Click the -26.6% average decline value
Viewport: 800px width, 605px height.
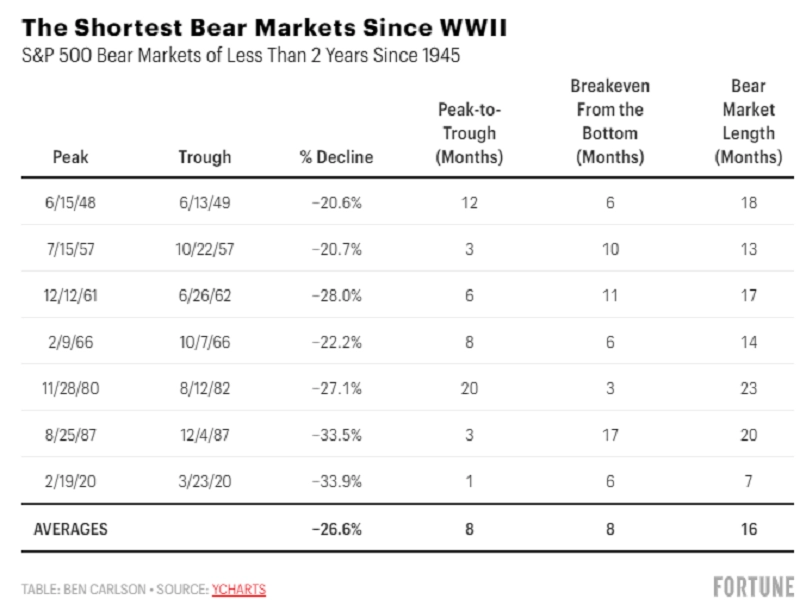(337, 529)
